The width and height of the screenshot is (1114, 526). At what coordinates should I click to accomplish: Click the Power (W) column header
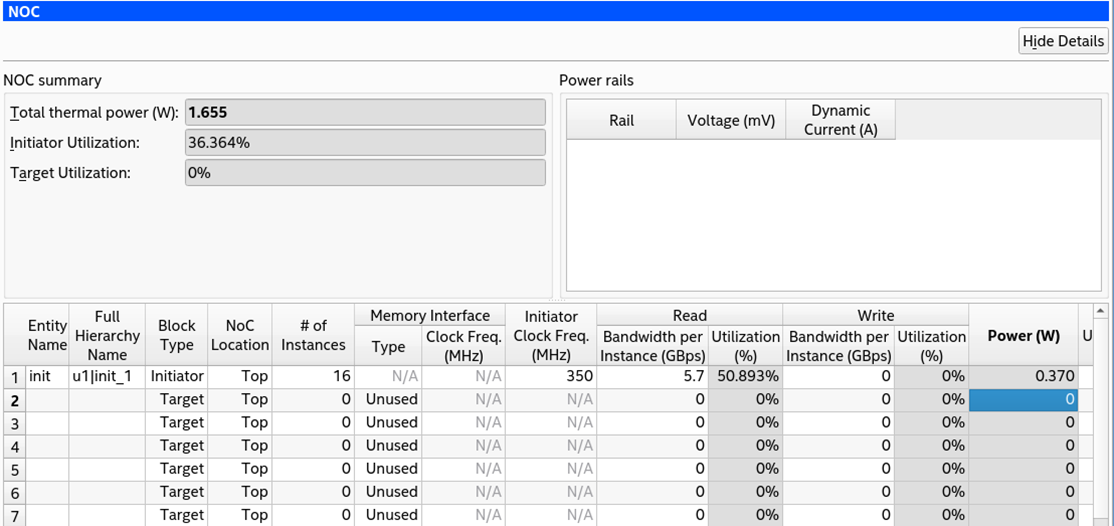[x=1023, y=335]
